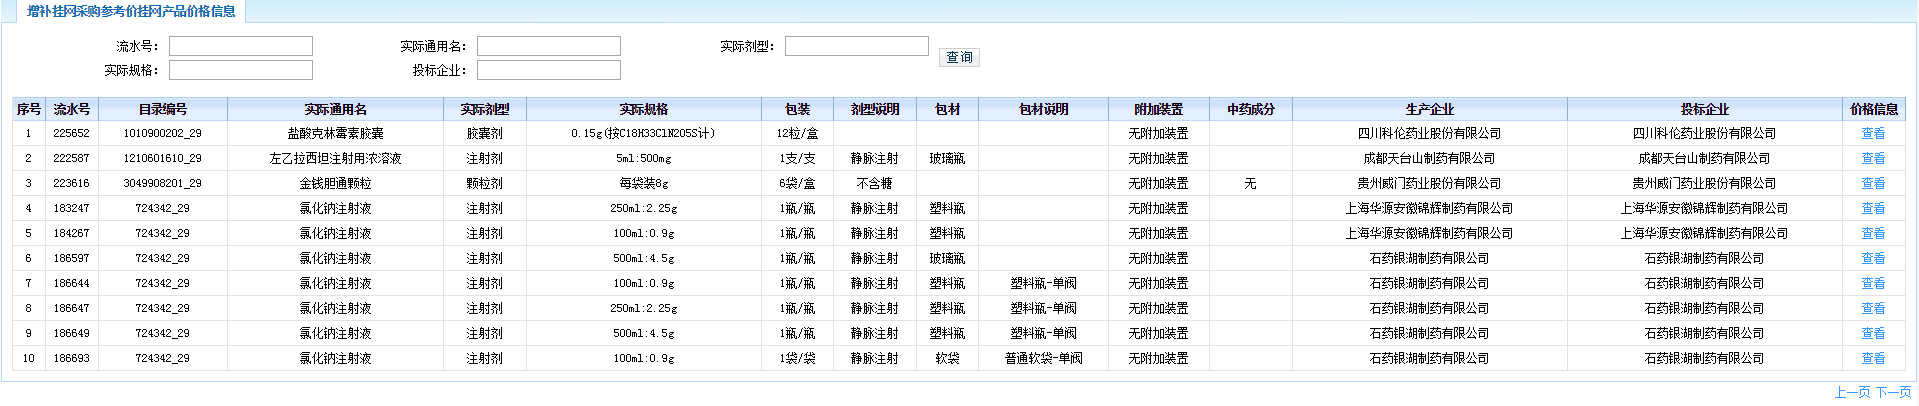Viewport: 1919px width, 406px height.
Task: View price info for 金钱胆通颗粒 row
Action: click(1872, 183)
